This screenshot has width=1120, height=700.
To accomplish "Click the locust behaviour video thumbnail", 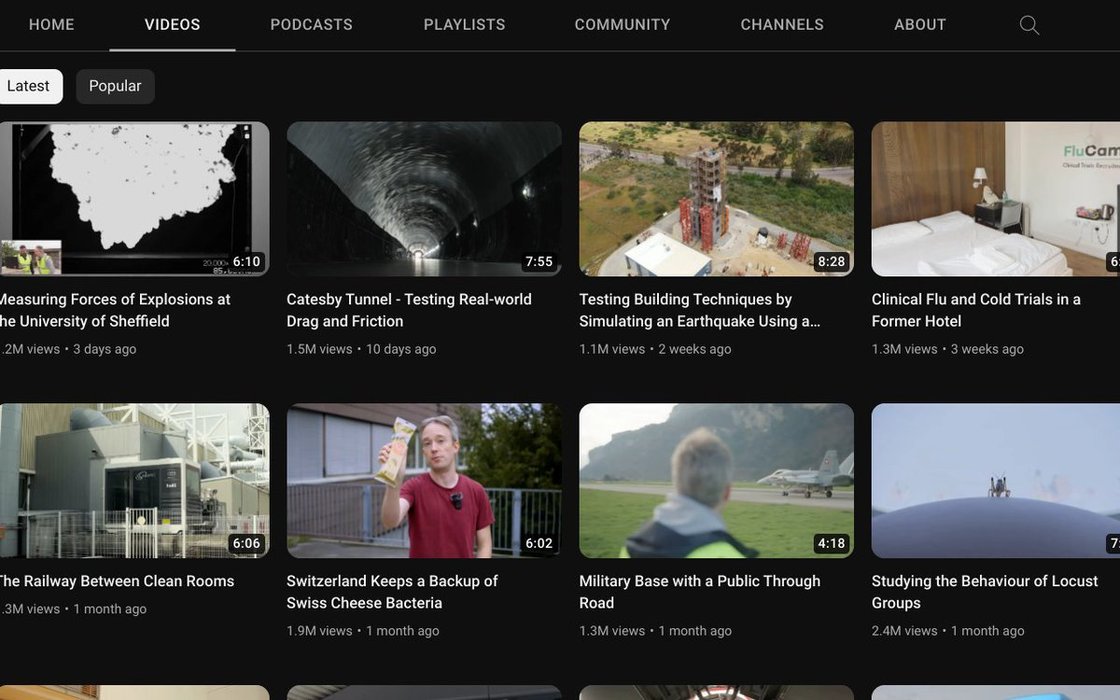I will [x=995, y=480].
